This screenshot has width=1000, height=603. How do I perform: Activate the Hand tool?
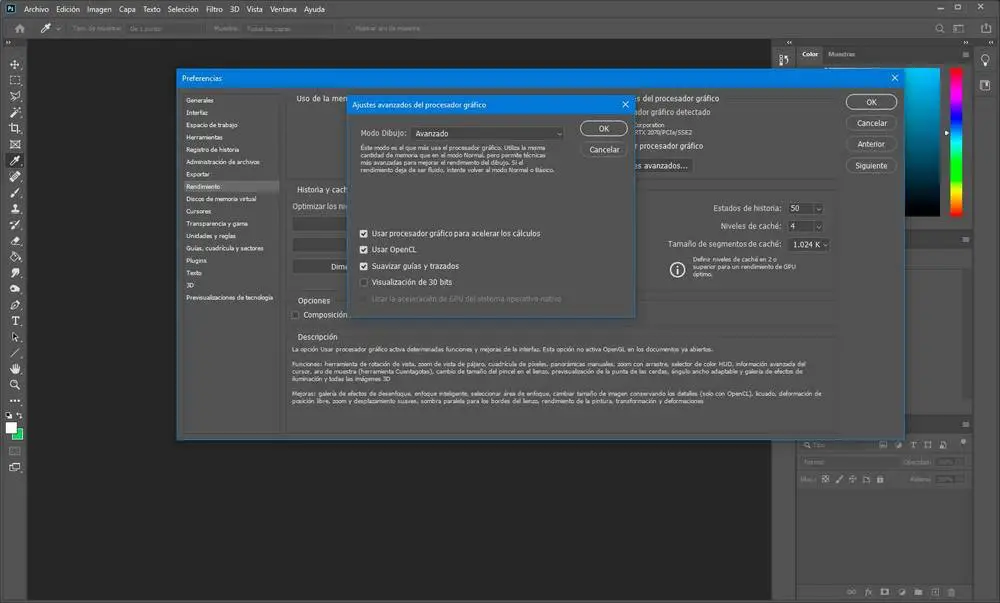(15, 368)
